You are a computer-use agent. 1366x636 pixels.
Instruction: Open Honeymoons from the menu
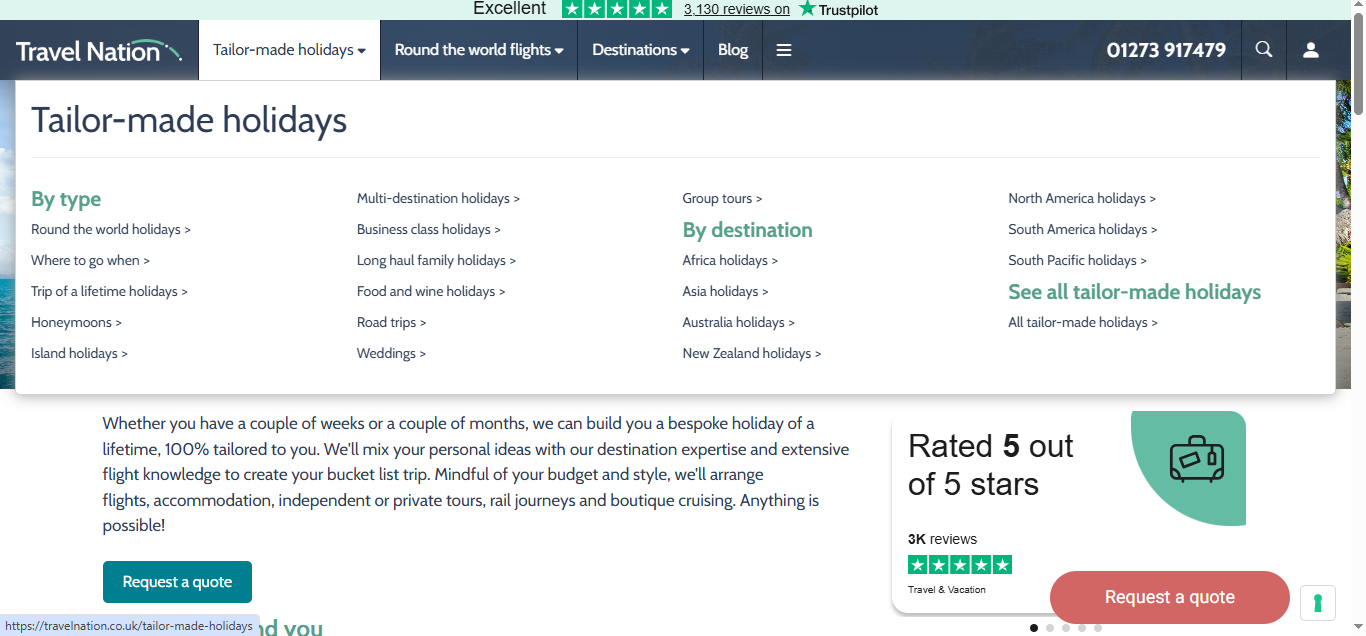(x=76, y=323)
